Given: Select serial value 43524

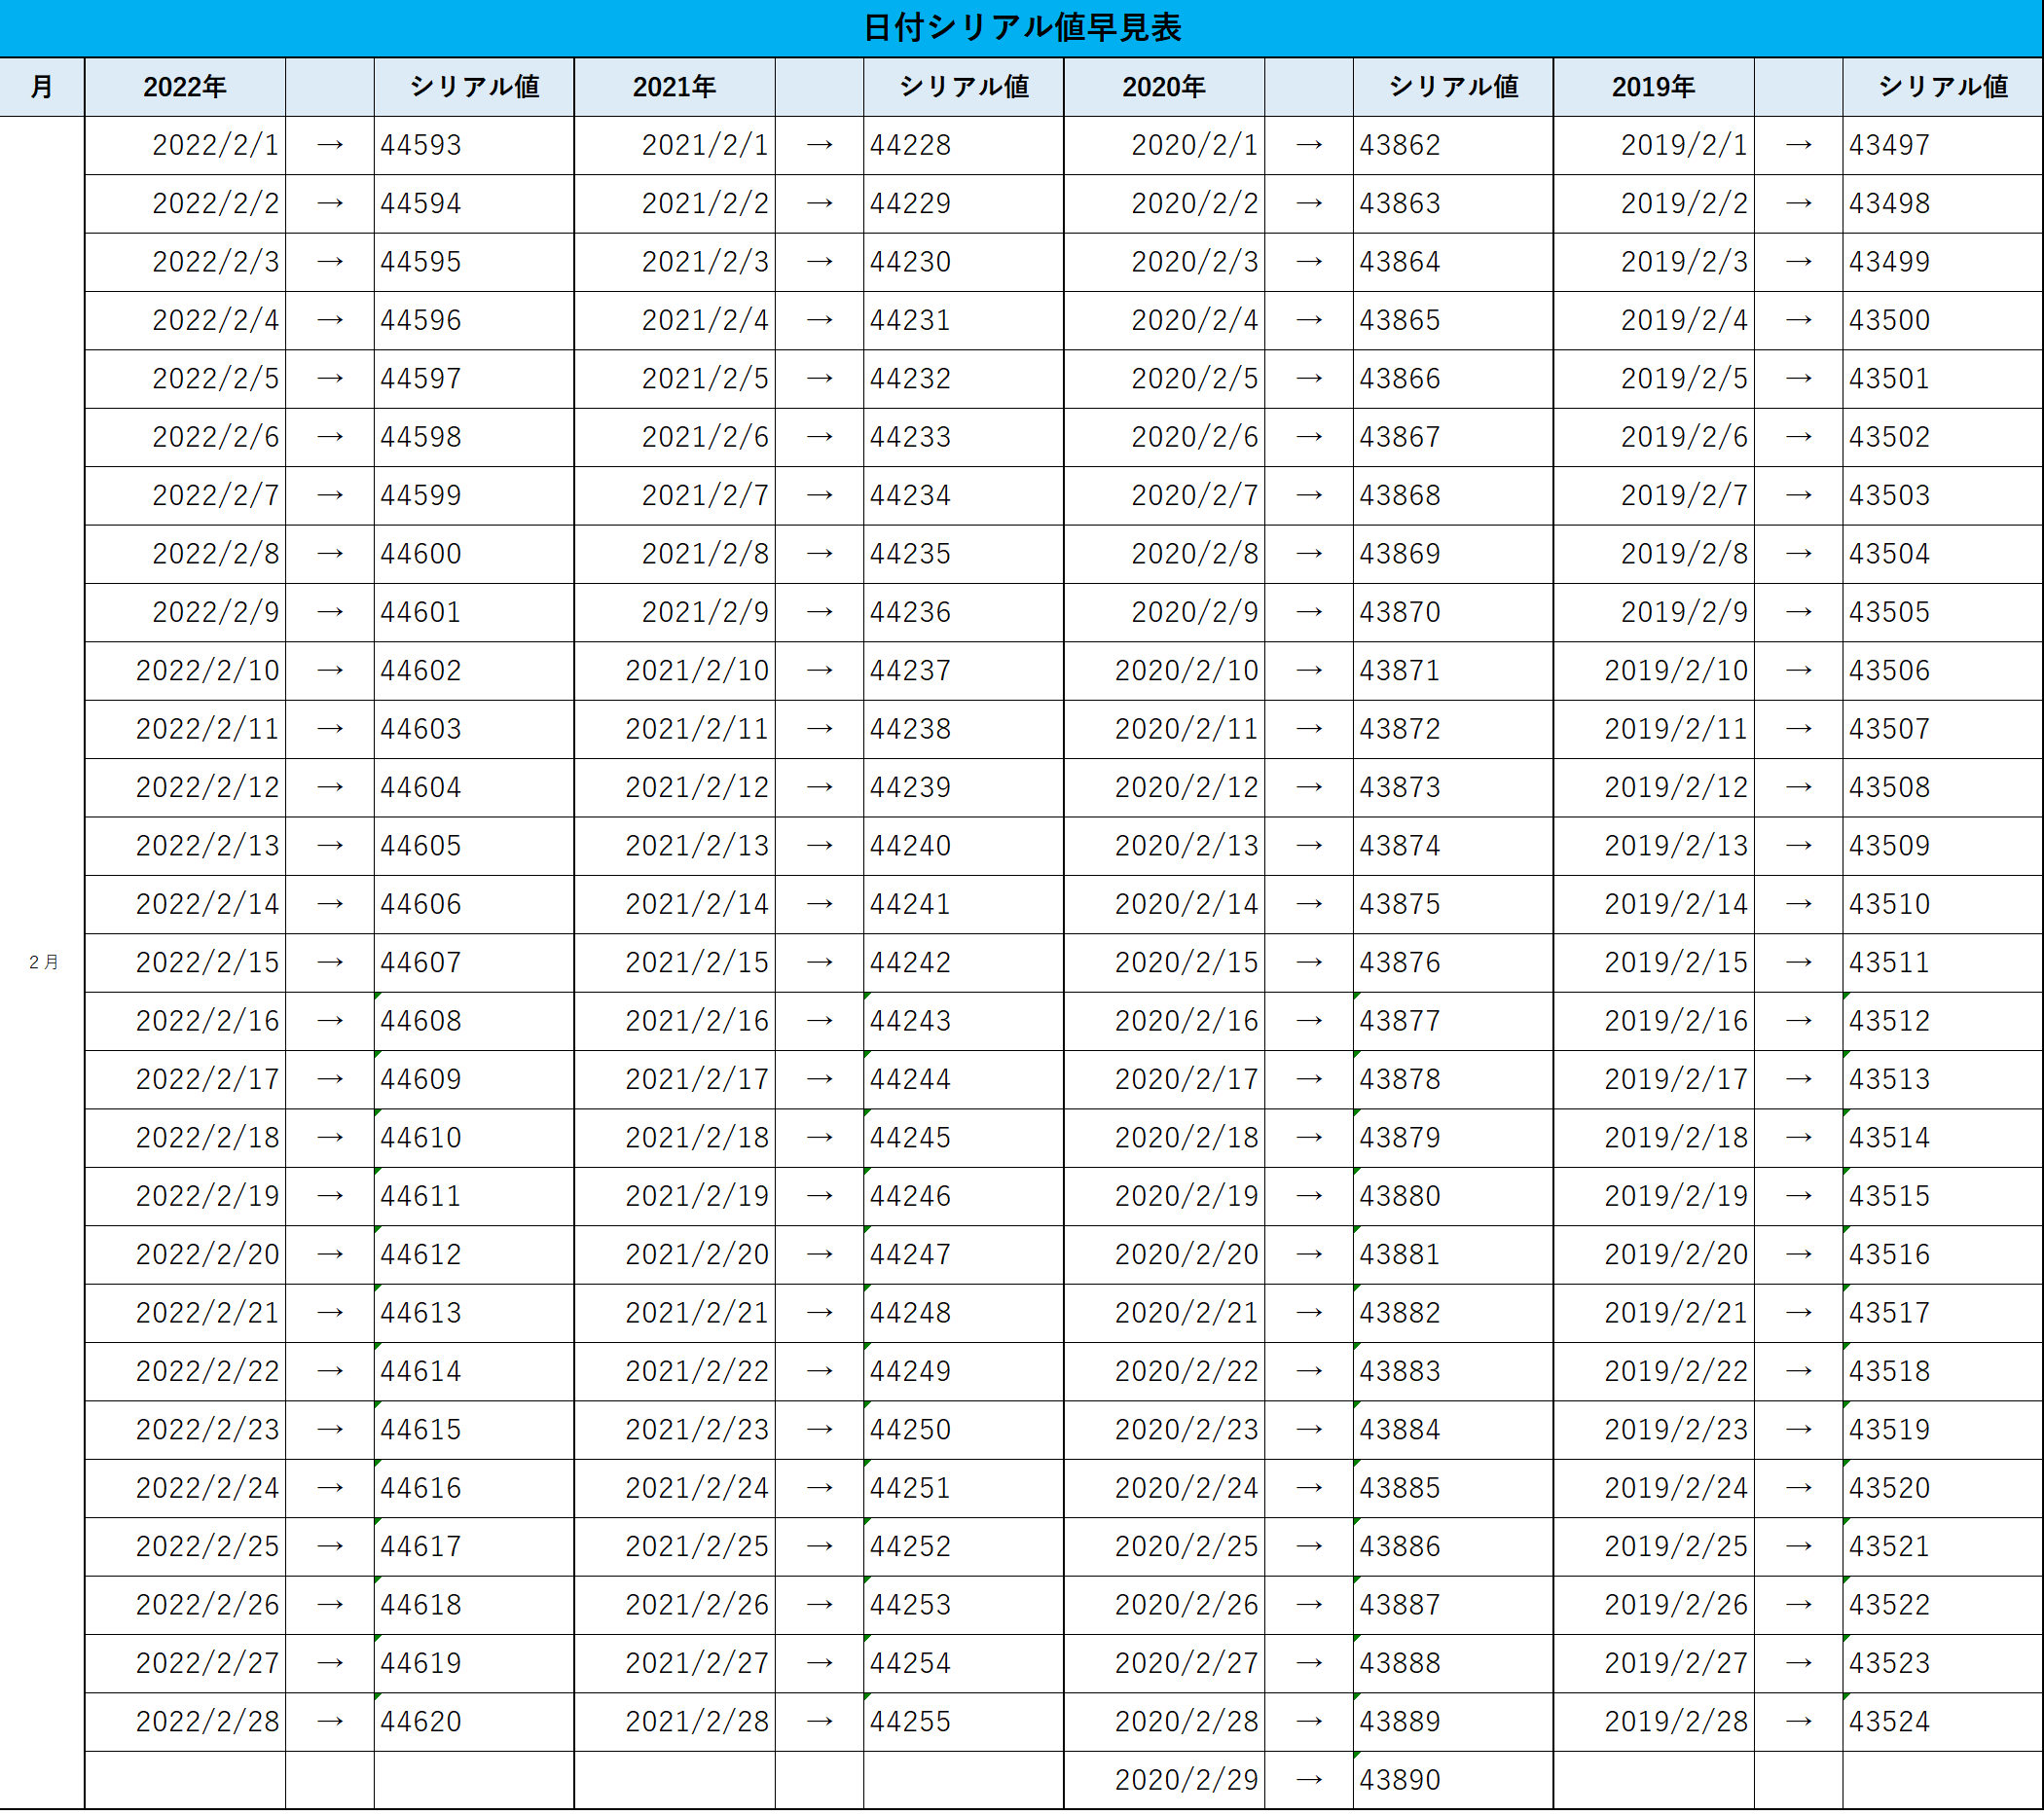Looking at the screenshot, I should pyautogui.click(x=1943, y=1722).
